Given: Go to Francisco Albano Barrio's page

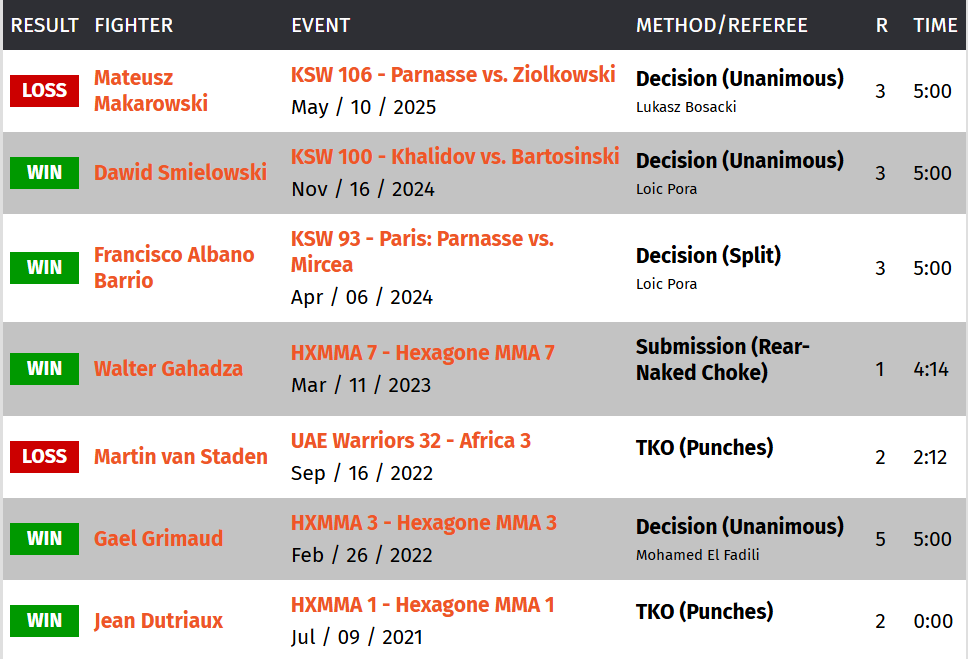Looking at the screenshot, I should [x=174, y=267].
